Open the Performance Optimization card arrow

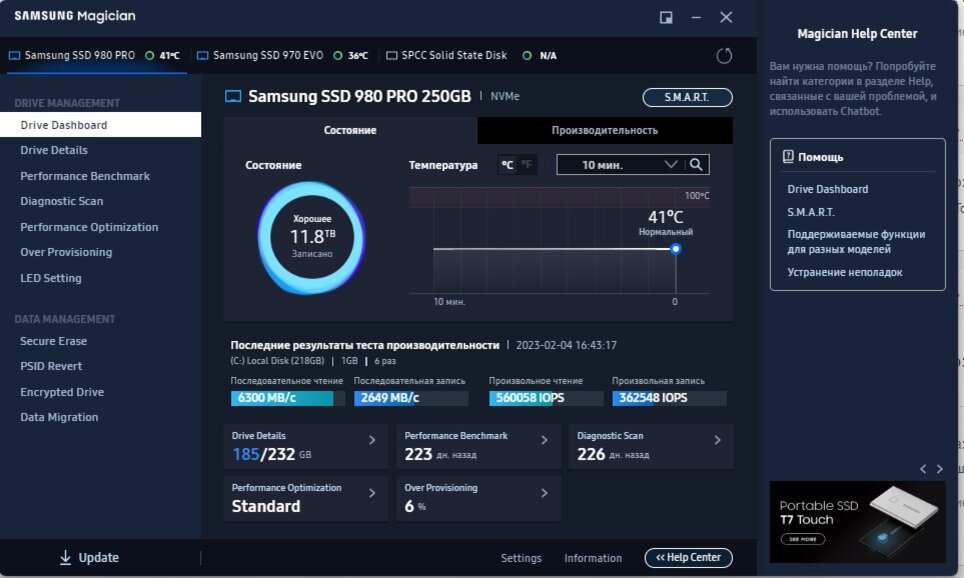tap(372, 493)
